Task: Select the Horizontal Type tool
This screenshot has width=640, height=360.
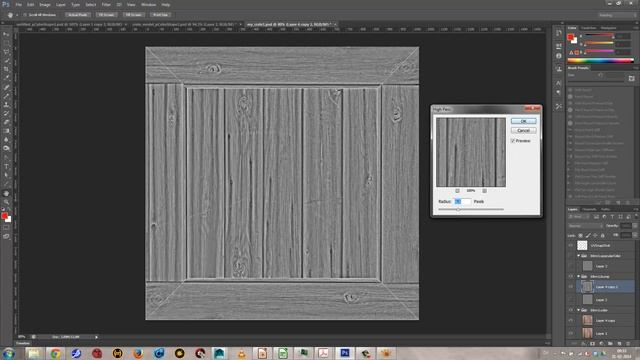Action: [6, 166]
